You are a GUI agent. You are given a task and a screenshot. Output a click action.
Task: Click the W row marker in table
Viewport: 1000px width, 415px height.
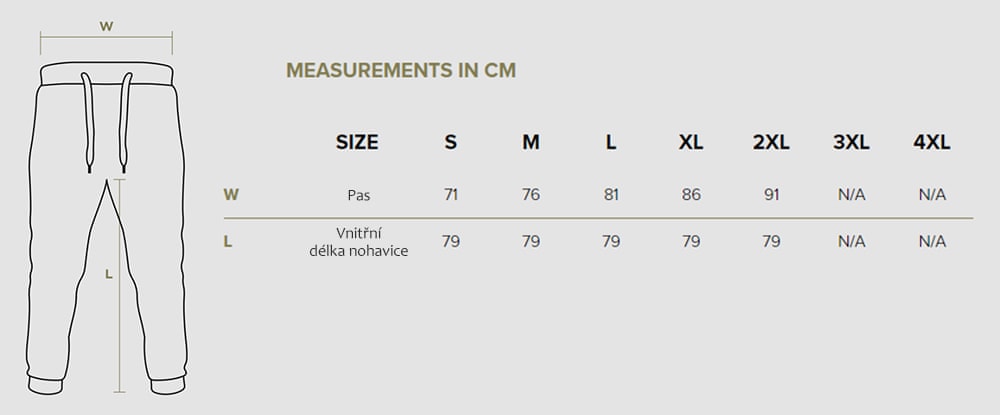coord(231,194)
